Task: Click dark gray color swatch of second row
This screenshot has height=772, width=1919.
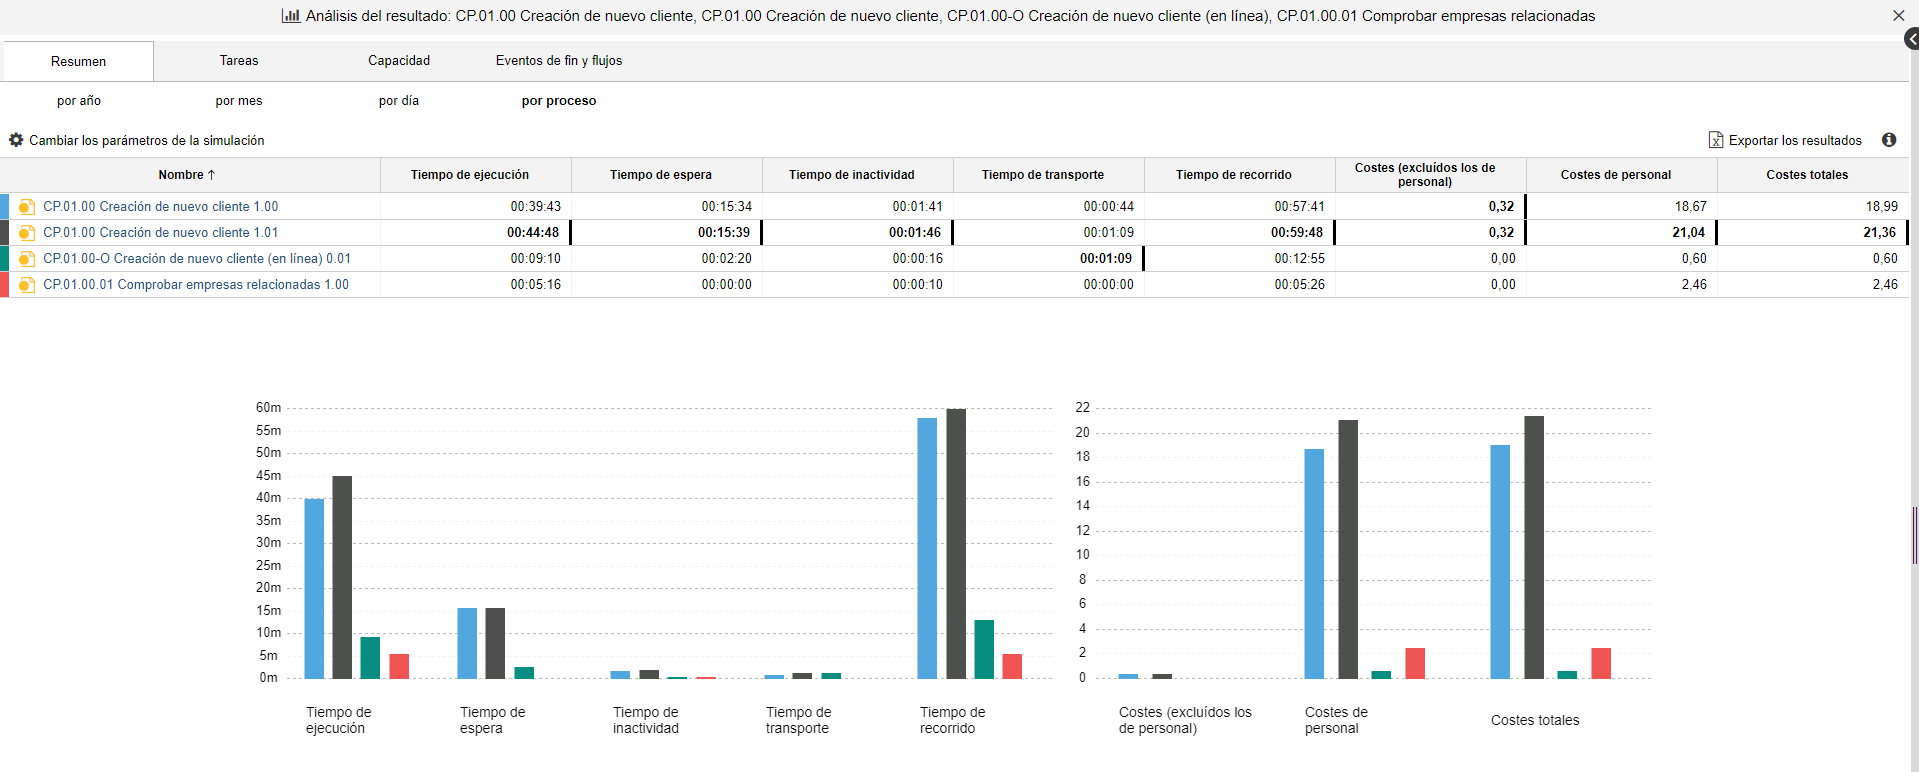Action: pos(4,233)
